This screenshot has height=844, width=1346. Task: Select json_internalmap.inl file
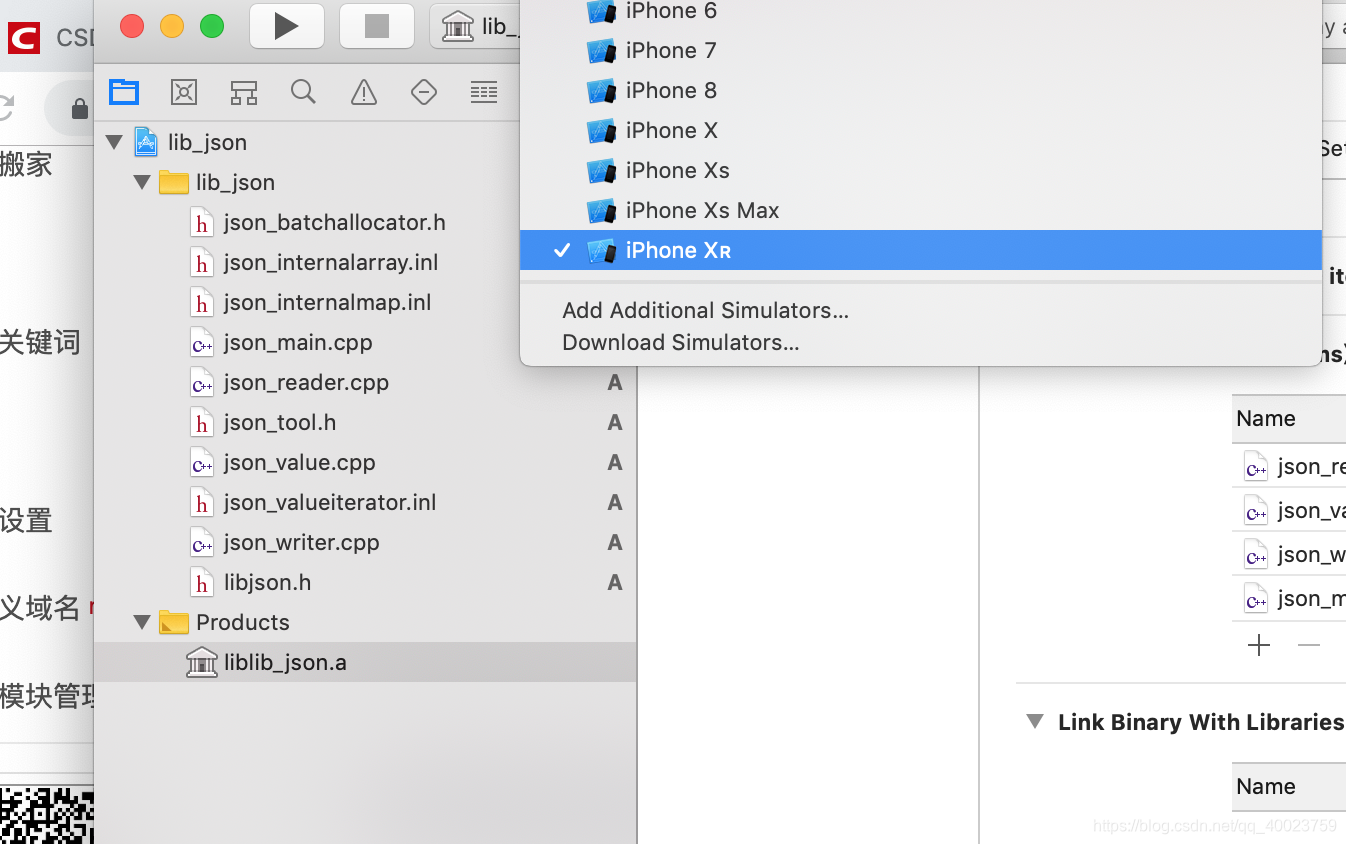[x=327, y=302]
